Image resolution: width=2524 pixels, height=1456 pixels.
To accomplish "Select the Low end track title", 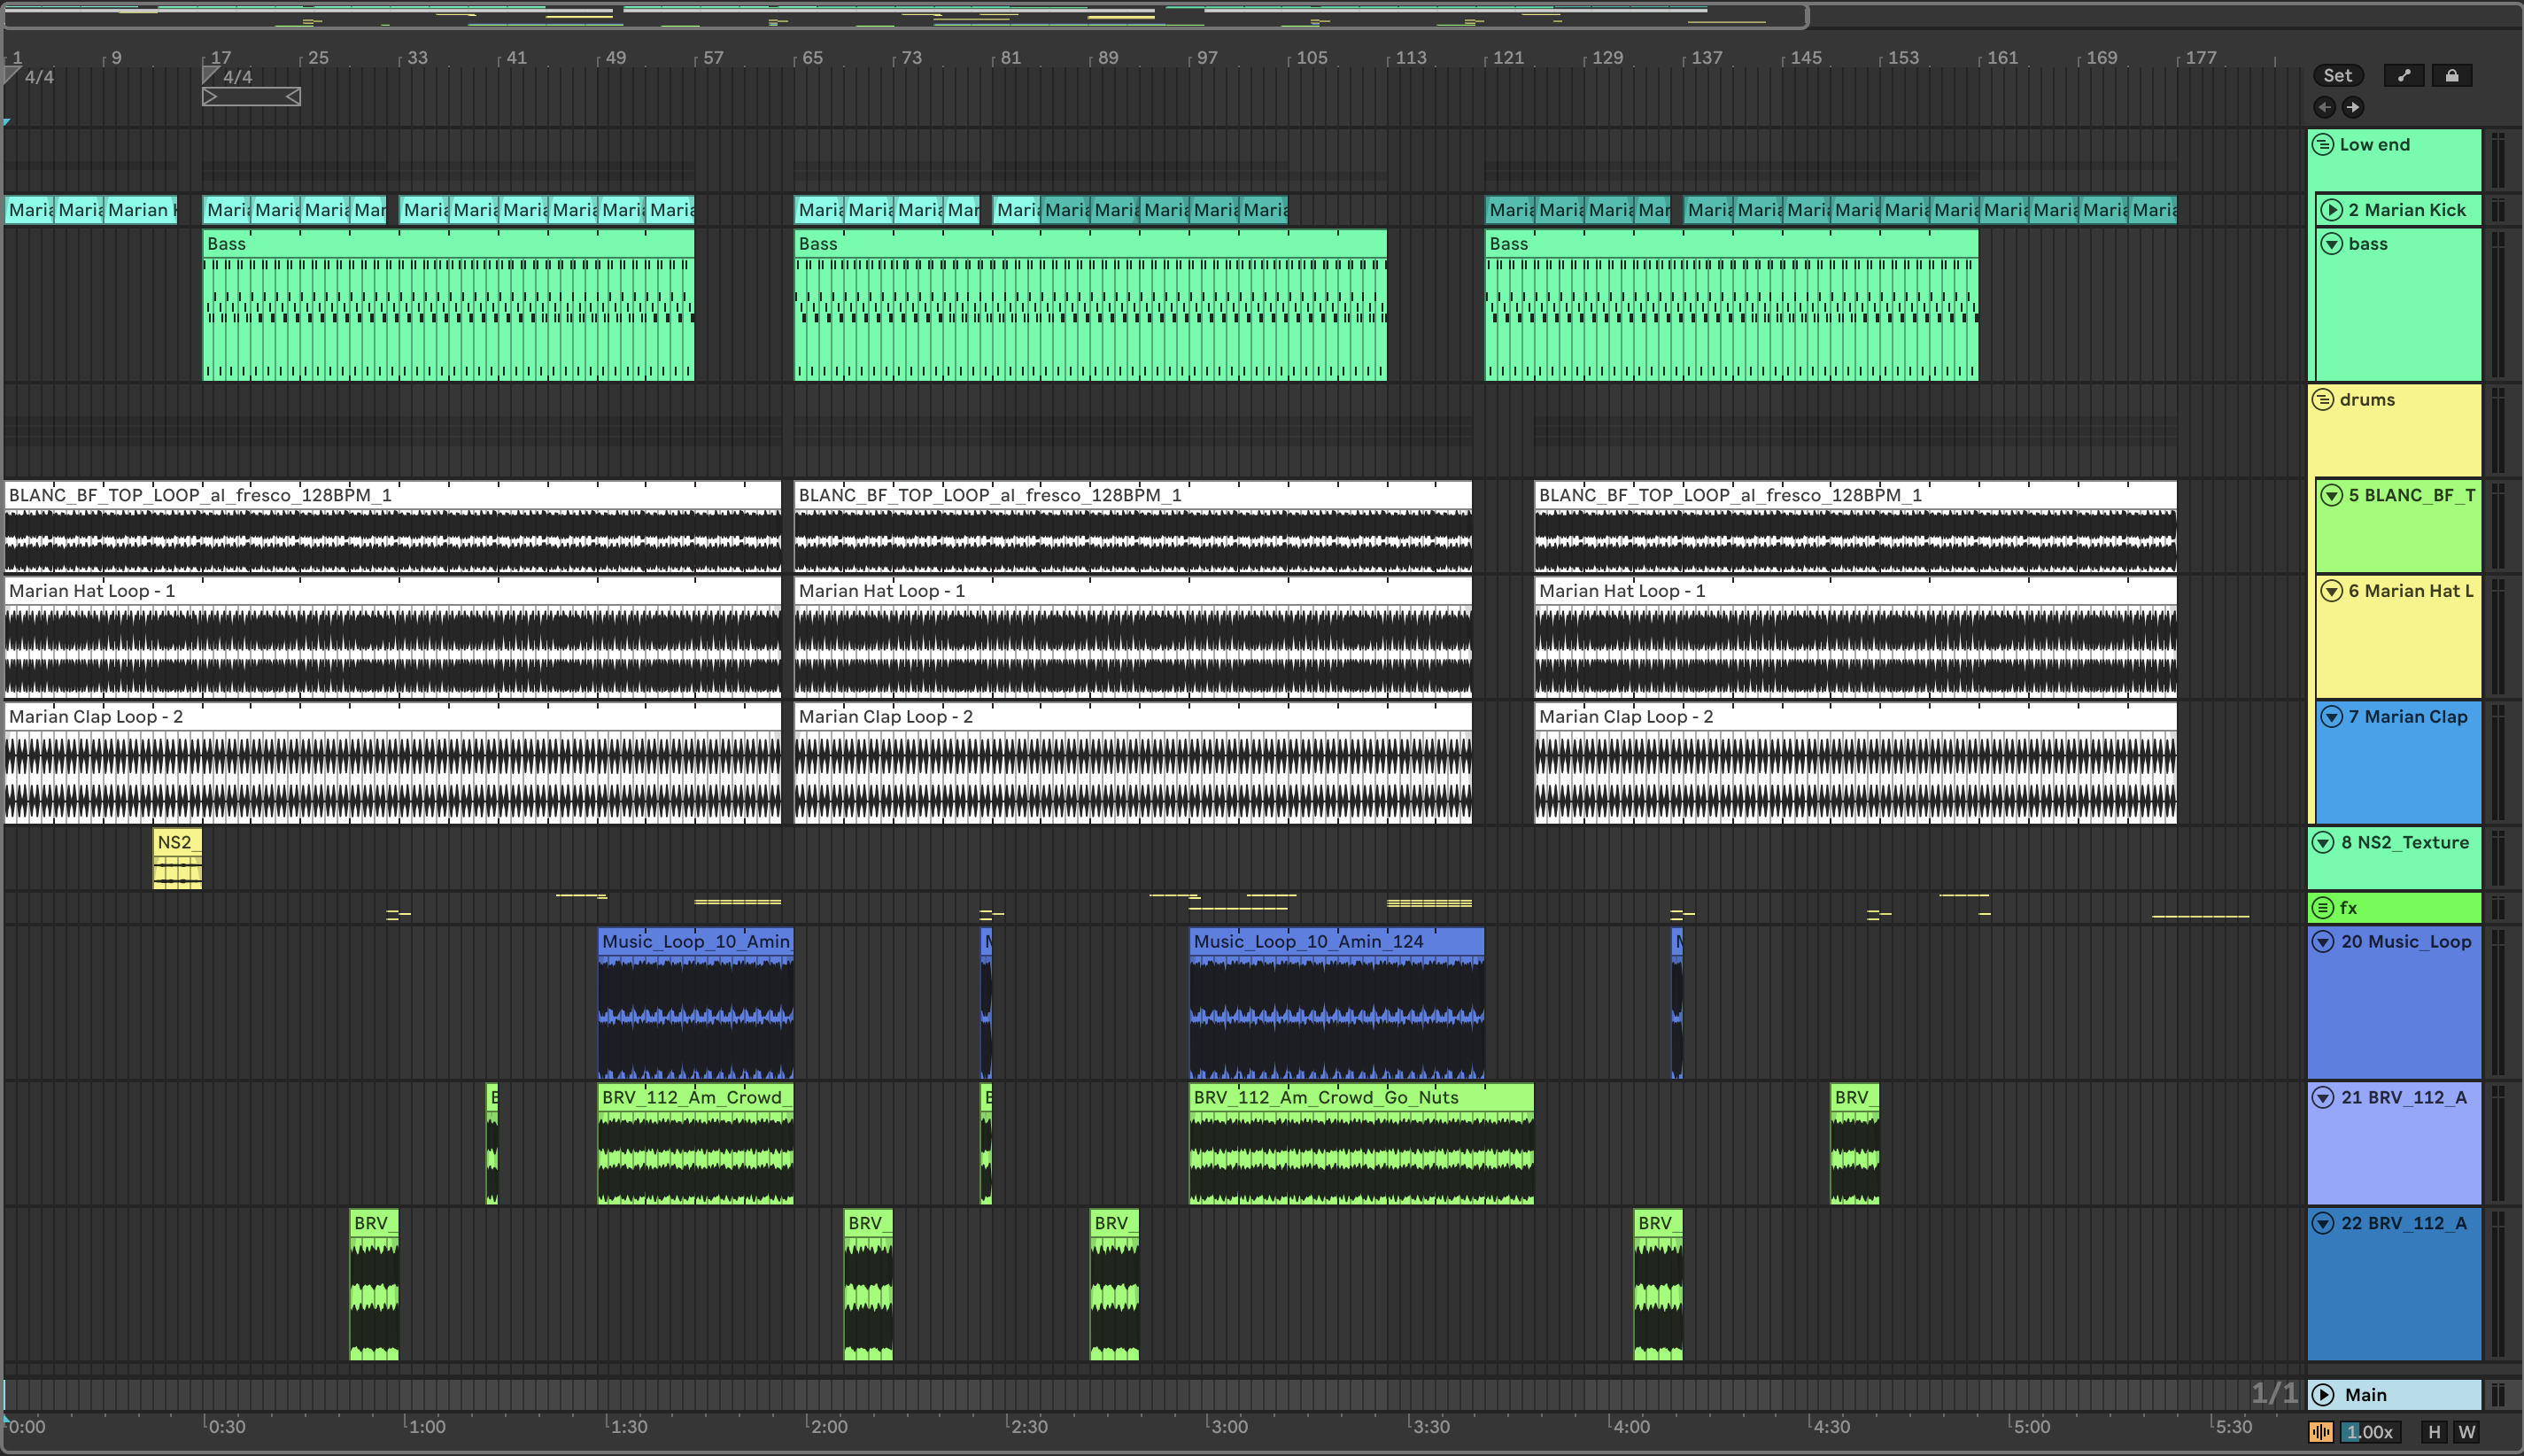I will [x=2374, y=145].
